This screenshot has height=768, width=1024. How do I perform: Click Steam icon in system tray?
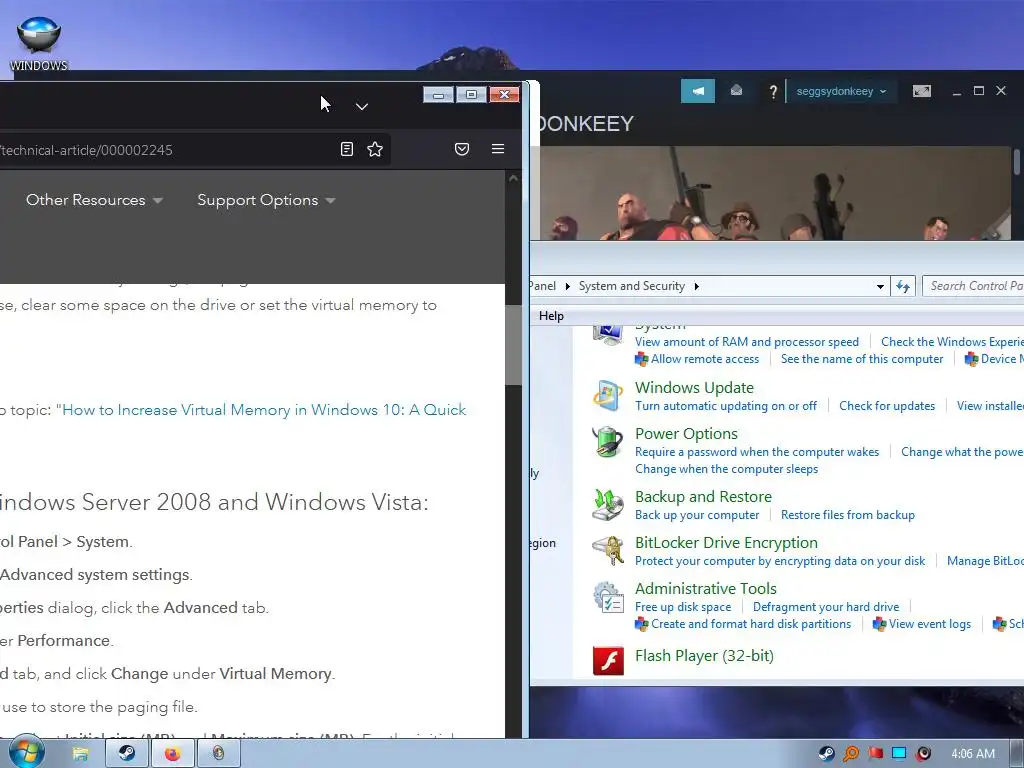[x=826, y=754]
